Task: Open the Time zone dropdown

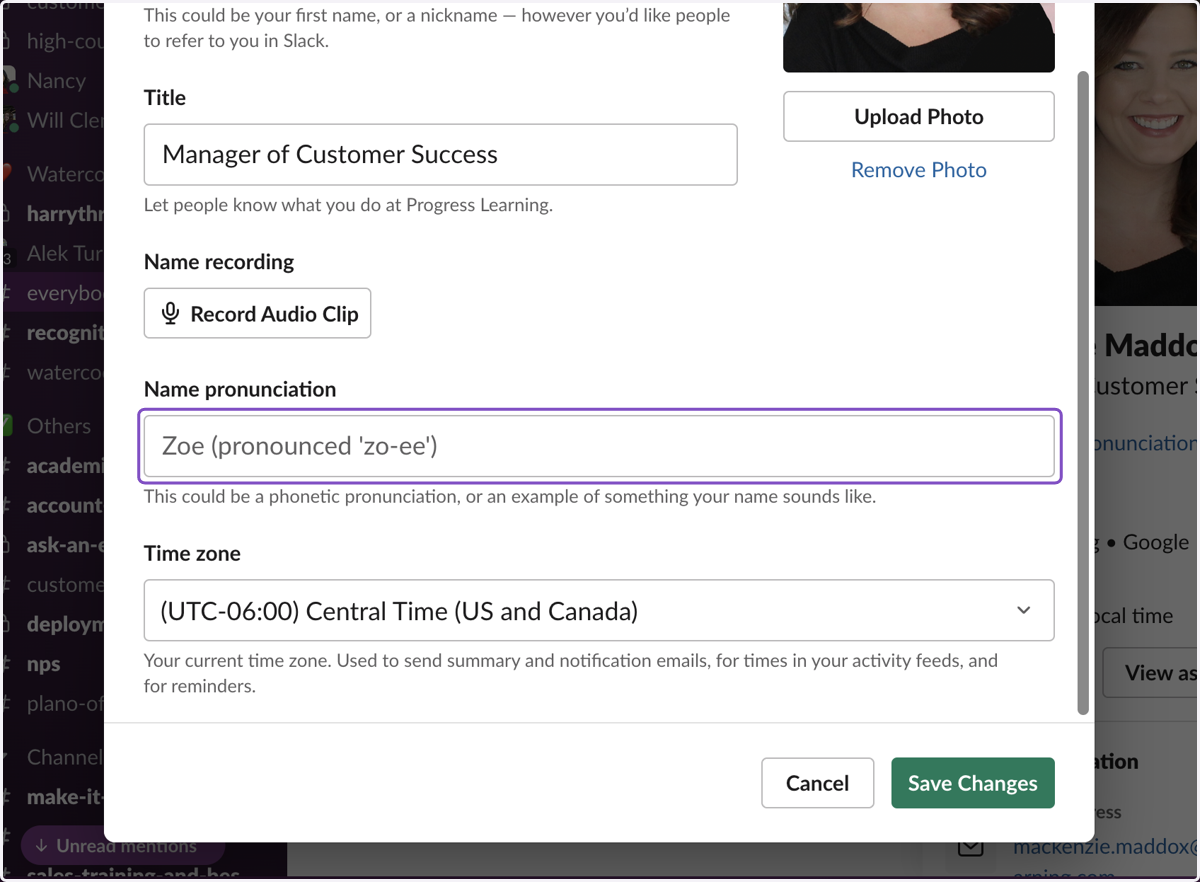Action: pos(600,610)
